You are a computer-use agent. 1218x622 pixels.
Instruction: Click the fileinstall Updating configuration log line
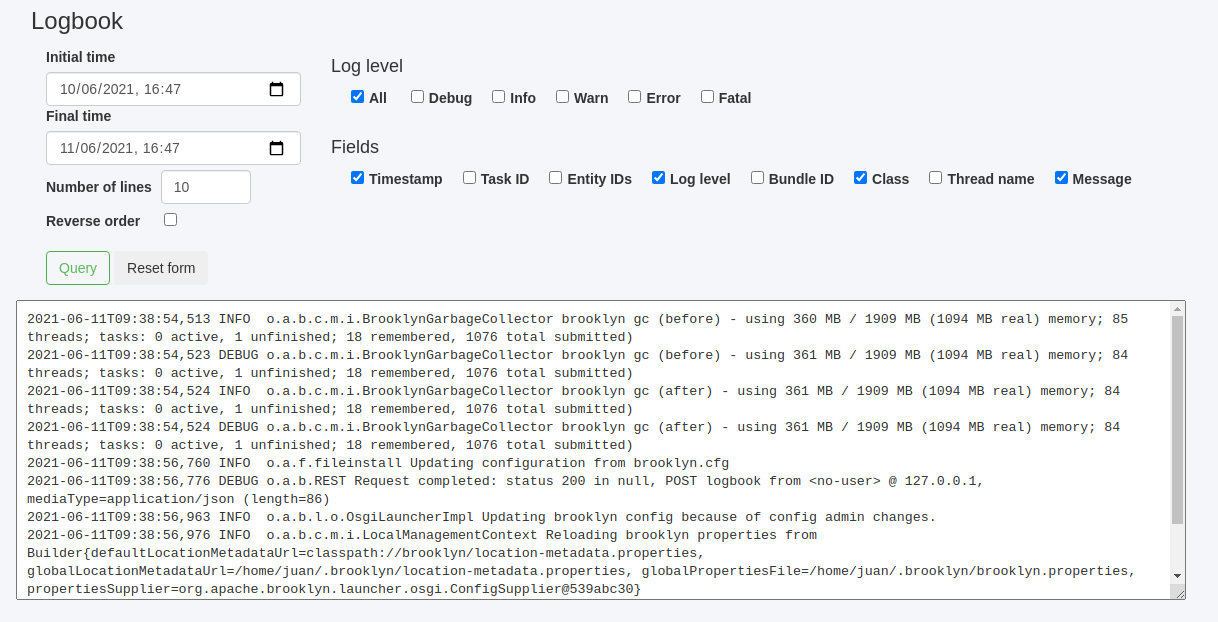[x=378, y=463]
